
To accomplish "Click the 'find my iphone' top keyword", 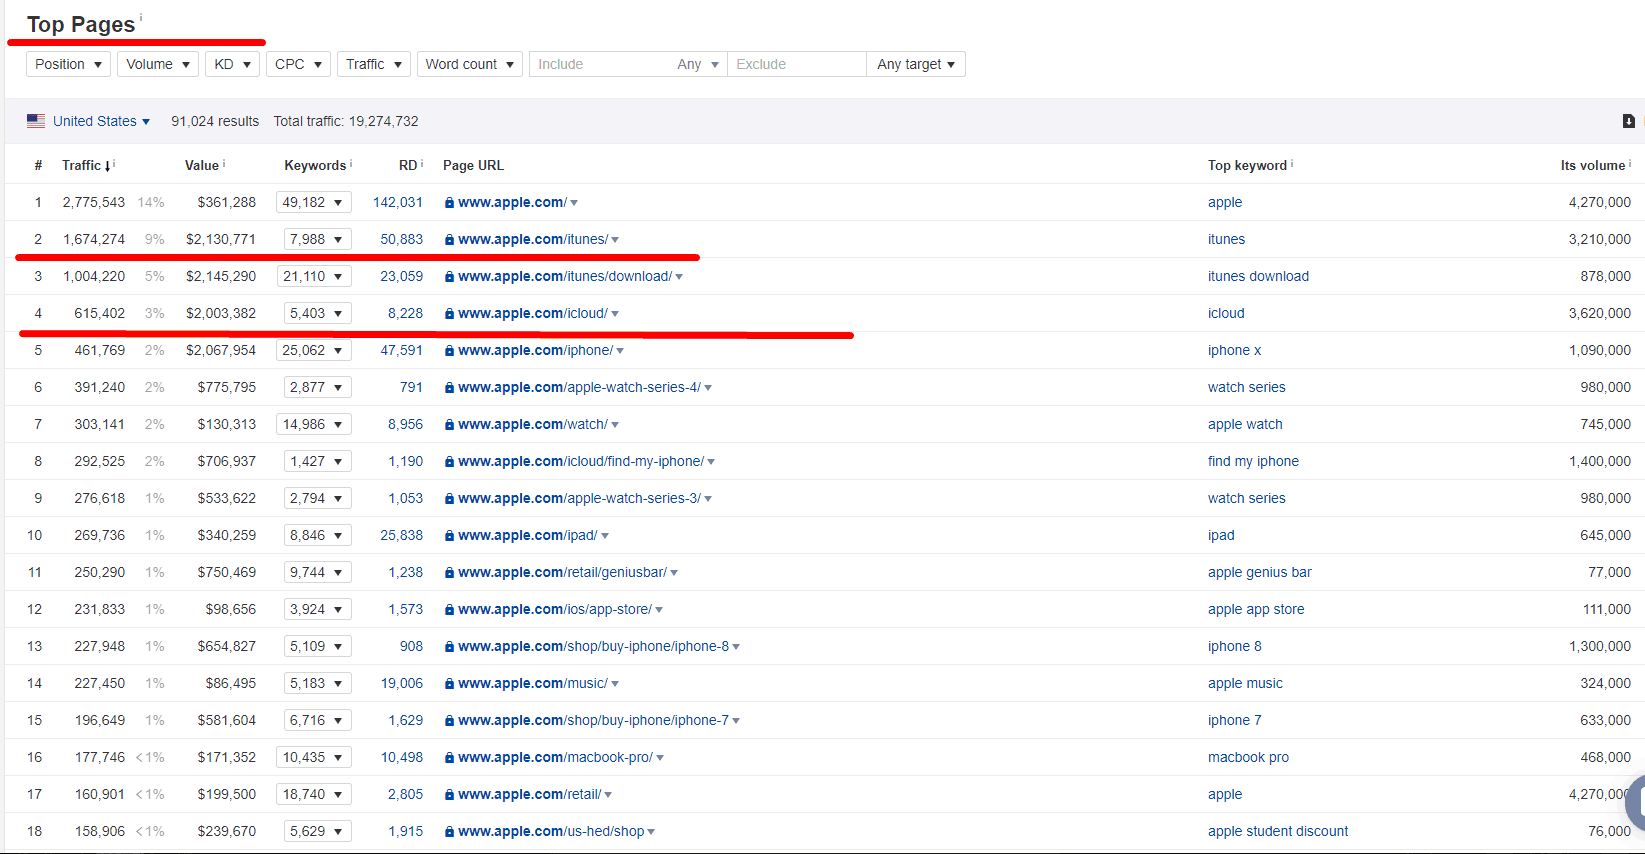I will pos(1253,461).
